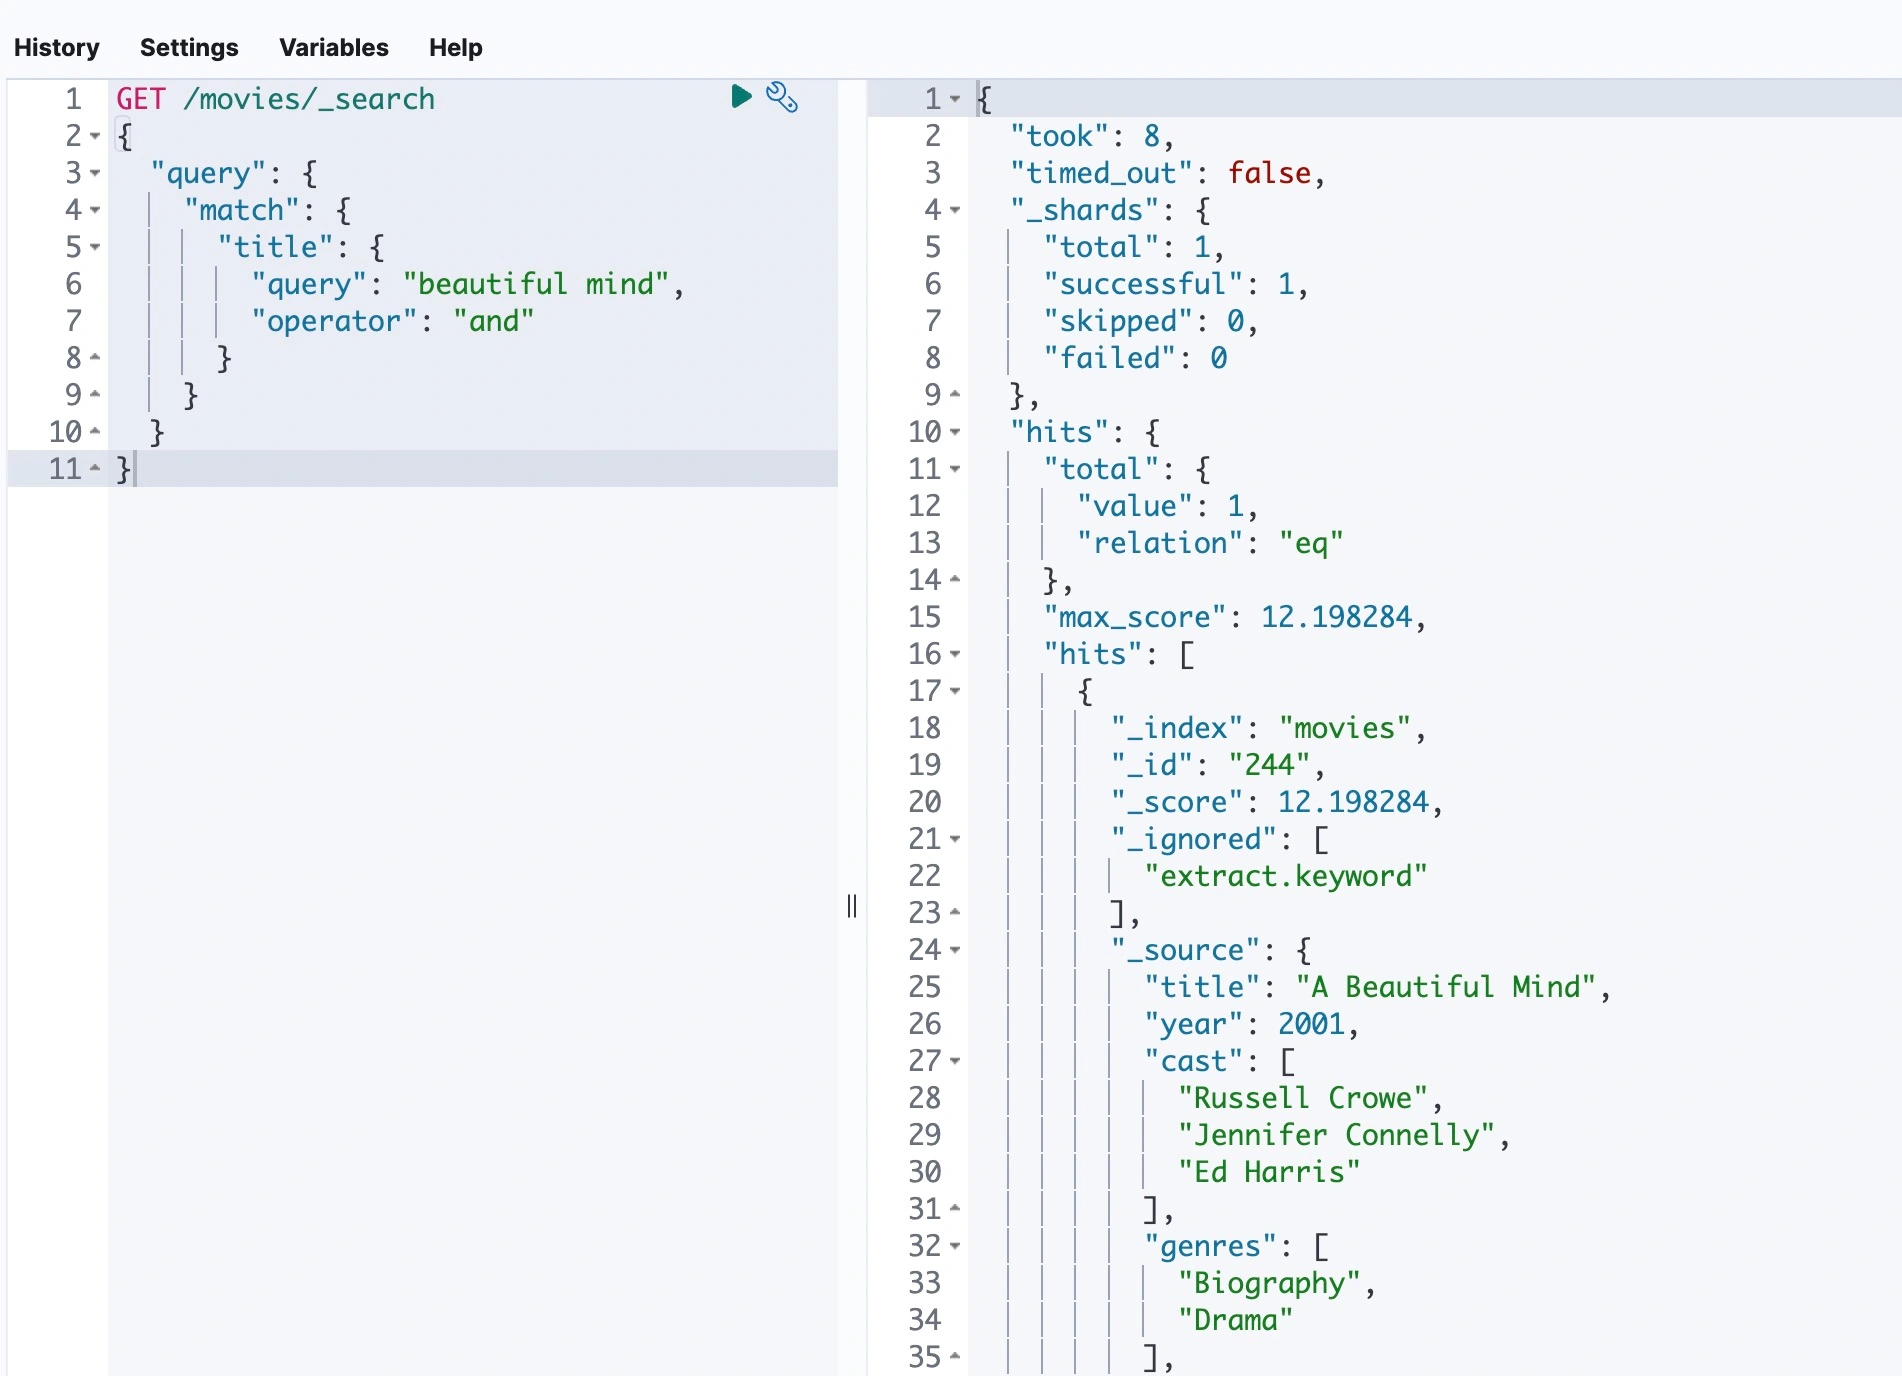This screenshot has height=1376, width=1902.
Task: Run the GET movies search request
Action: coord(741,97)
